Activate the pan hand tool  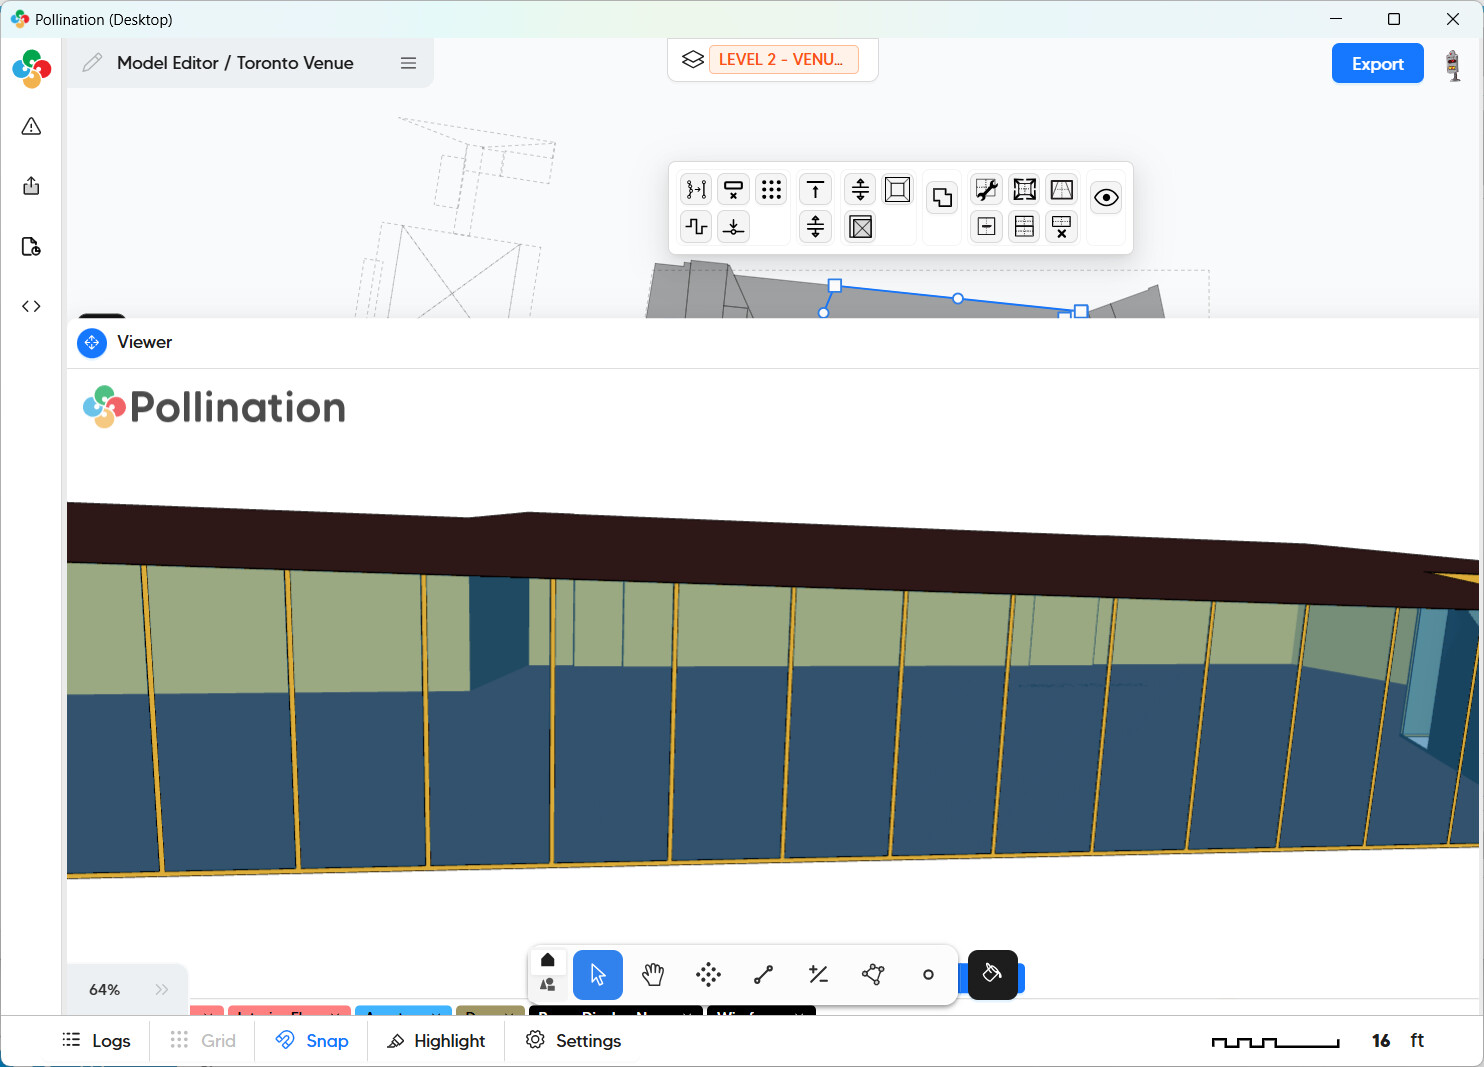[653, 974]
